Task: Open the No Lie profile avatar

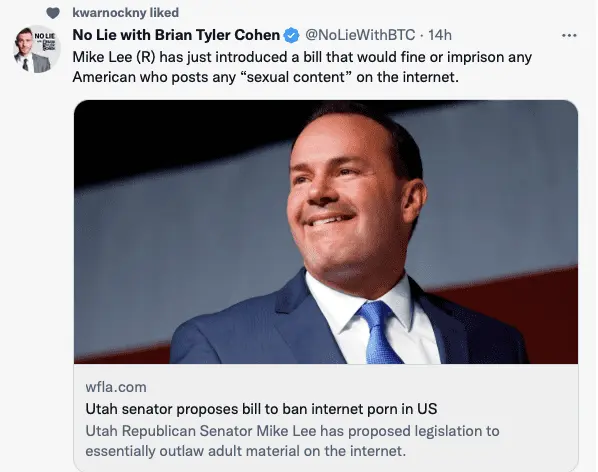Action: tap(37, 49)
